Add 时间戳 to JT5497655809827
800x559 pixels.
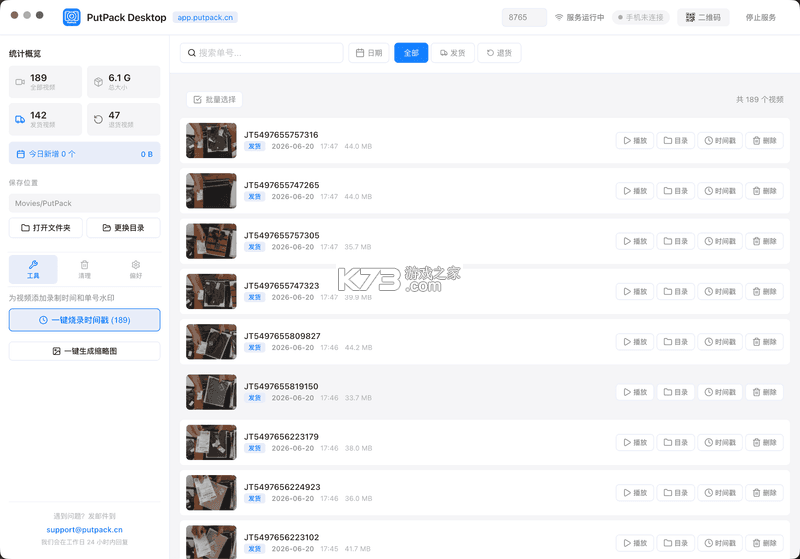tap(720, 342)
